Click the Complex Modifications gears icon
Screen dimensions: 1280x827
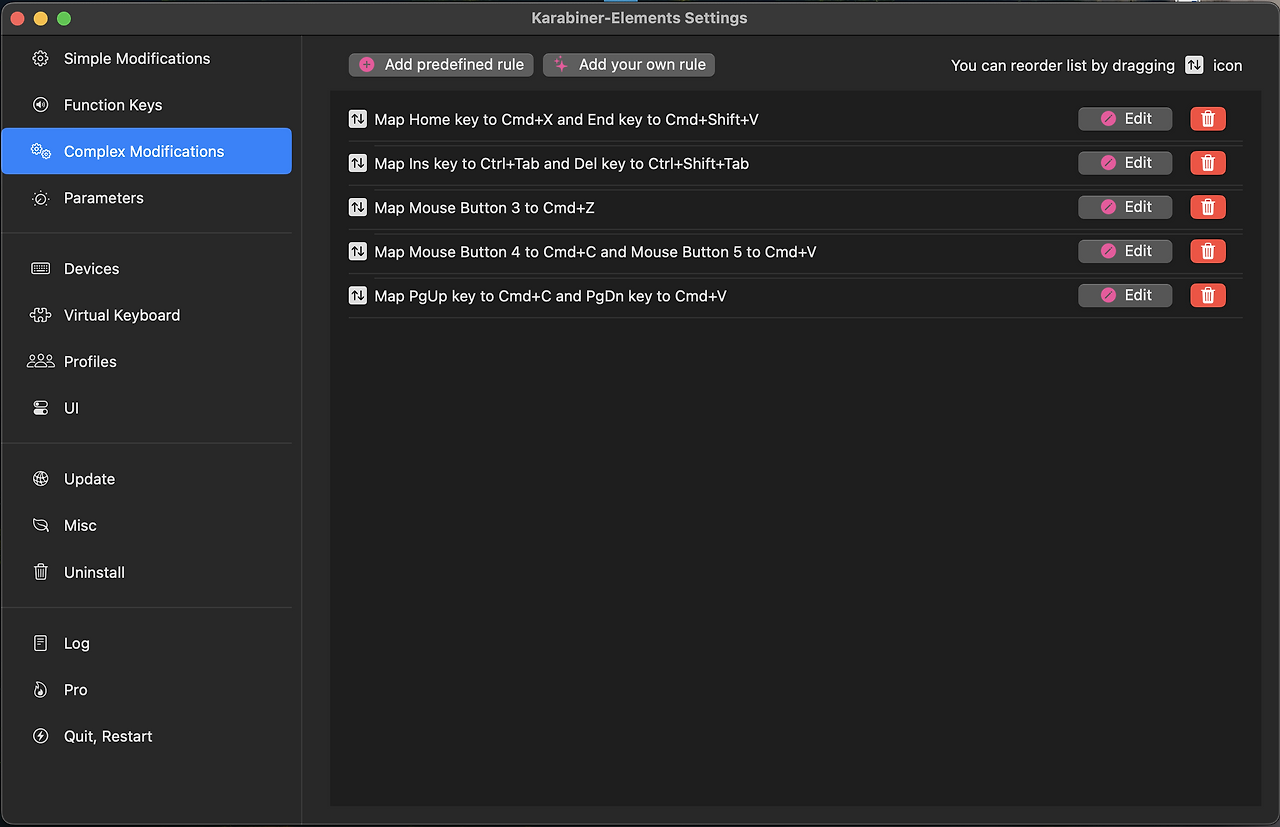point(40,151)
